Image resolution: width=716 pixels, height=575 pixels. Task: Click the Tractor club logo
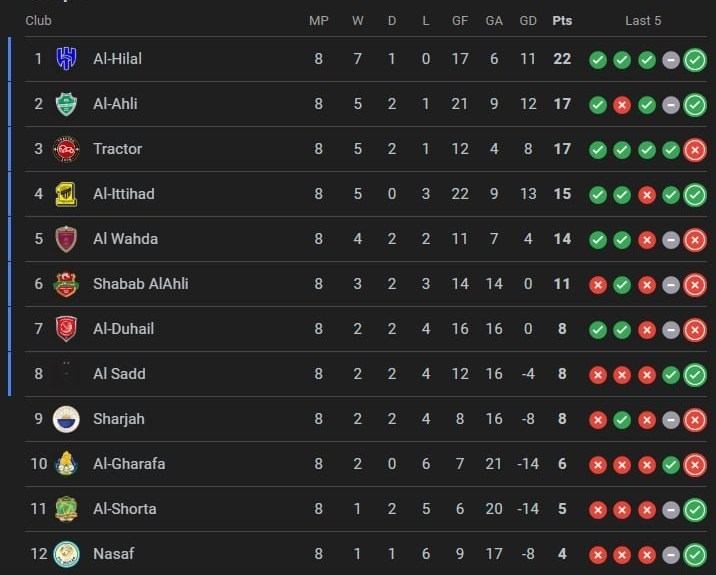click(x=66, y=149)
